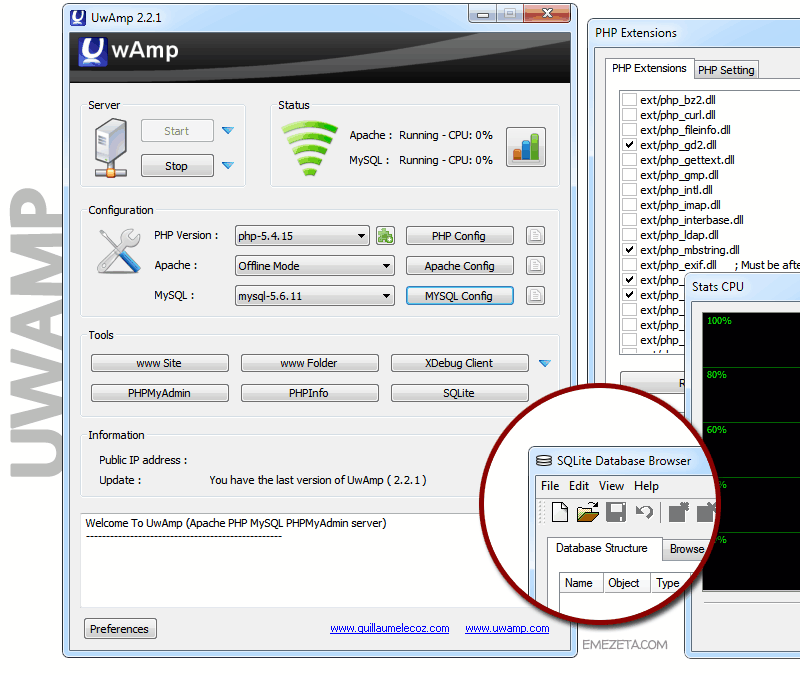The image size is (800, 675).
Task: Click New Database icon in SQLite Browser
Action: coord(560,512)
